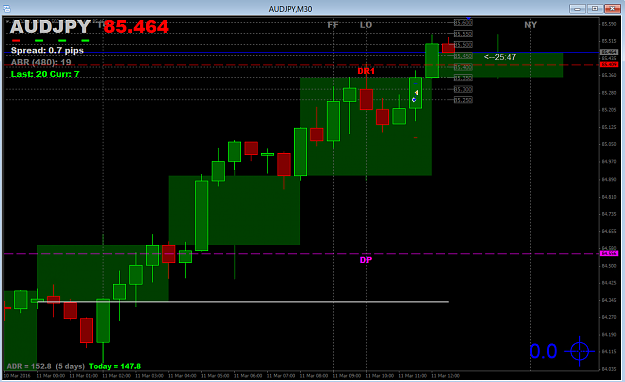Select the 'Spread: 0.7 pips' label

click(47, 51)
